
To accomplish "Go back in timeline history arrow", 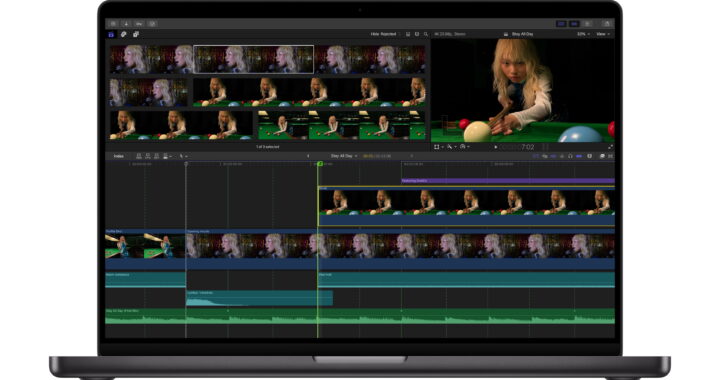I will pos(308,156).
